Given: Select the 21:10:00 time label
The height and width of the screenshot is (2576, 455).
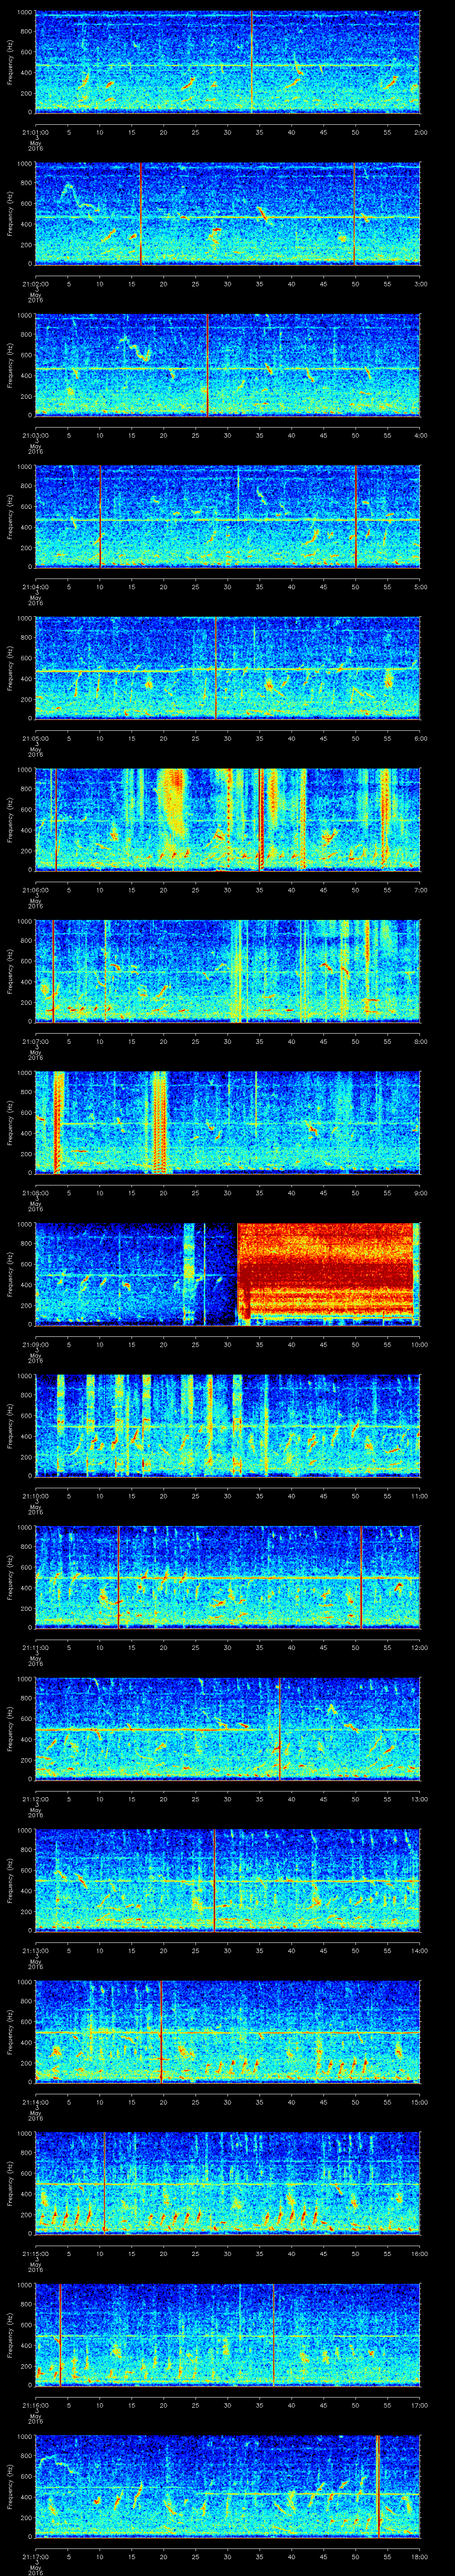Looking at the screenshot, I should [x=35, y=1495].
